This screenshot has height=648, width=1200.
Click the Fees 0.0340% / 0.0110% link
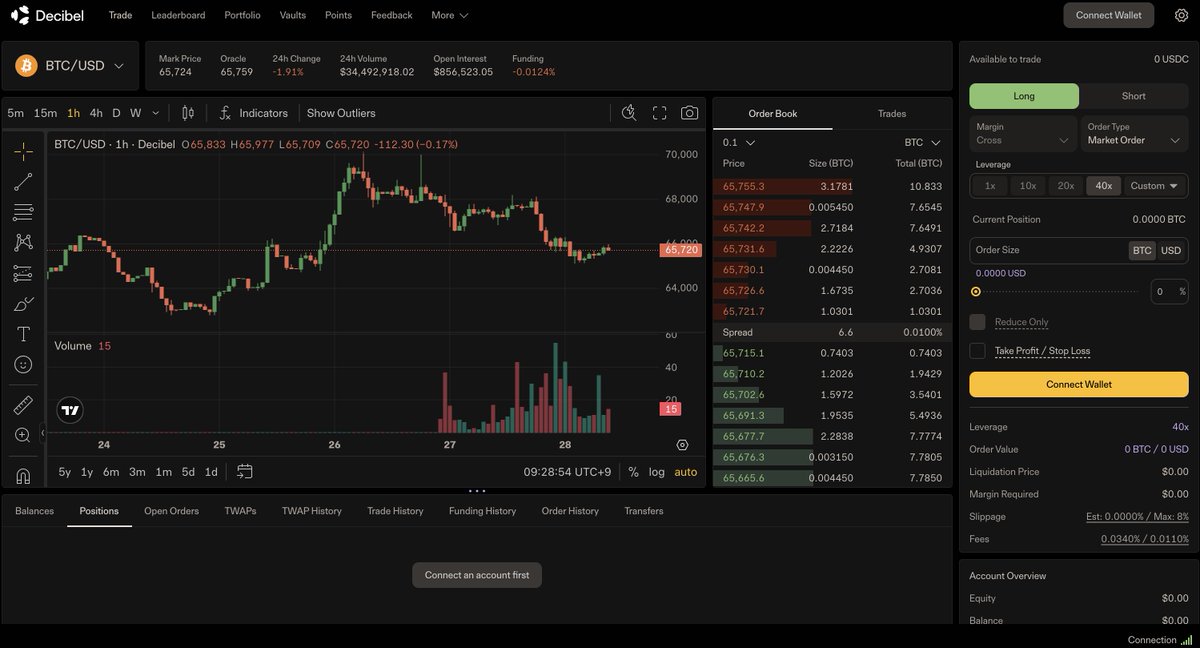[1145, 539]
